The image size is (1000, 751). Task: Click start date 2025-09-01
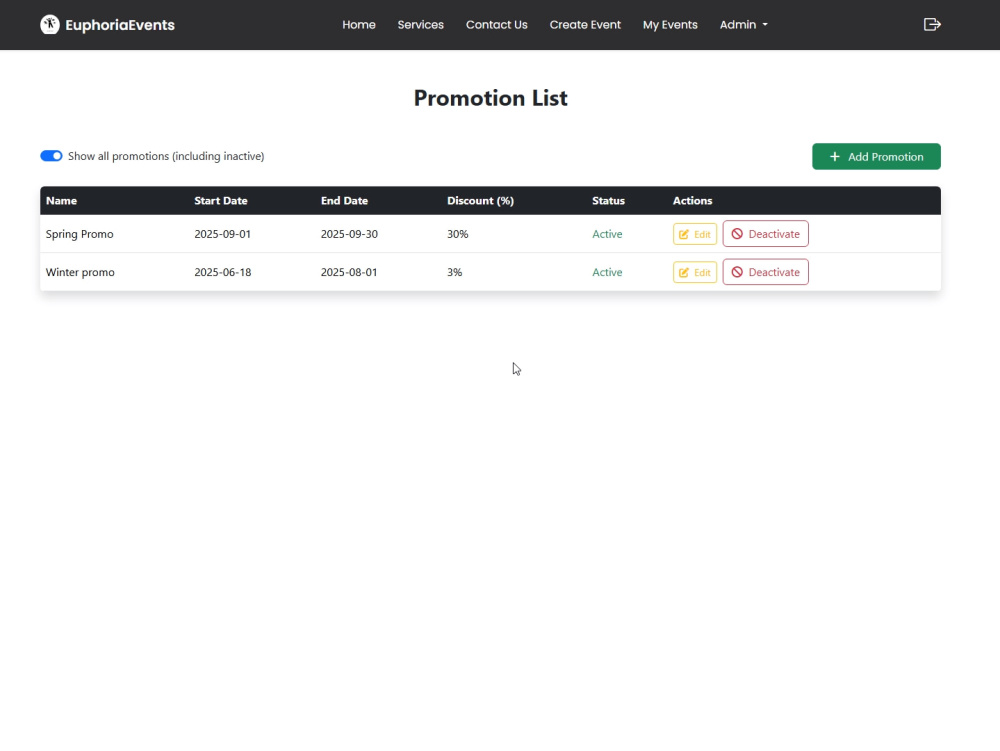click(x=223, y=234)
